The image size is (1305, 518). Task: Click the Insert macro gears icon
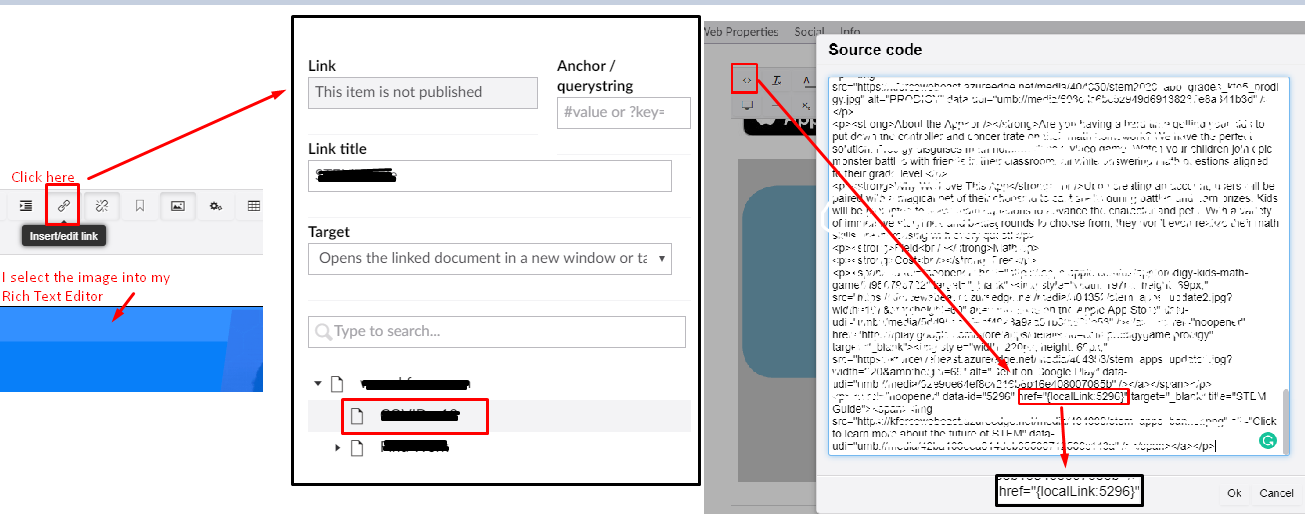[215, 206]
